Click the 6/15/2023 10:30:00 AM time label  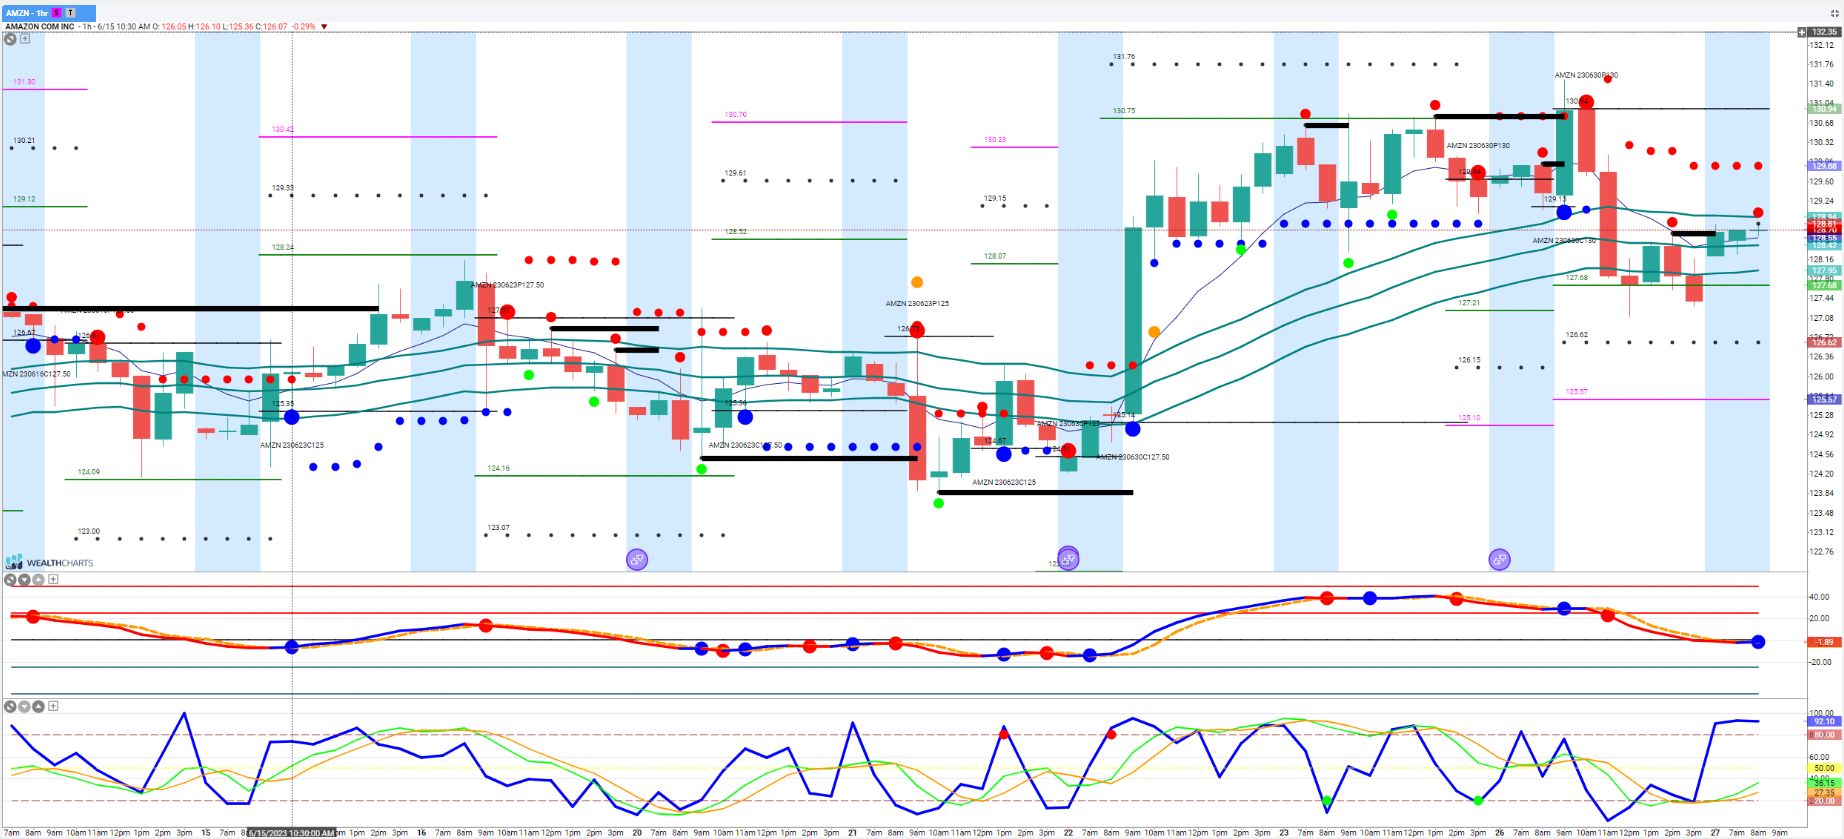[291, 833]
